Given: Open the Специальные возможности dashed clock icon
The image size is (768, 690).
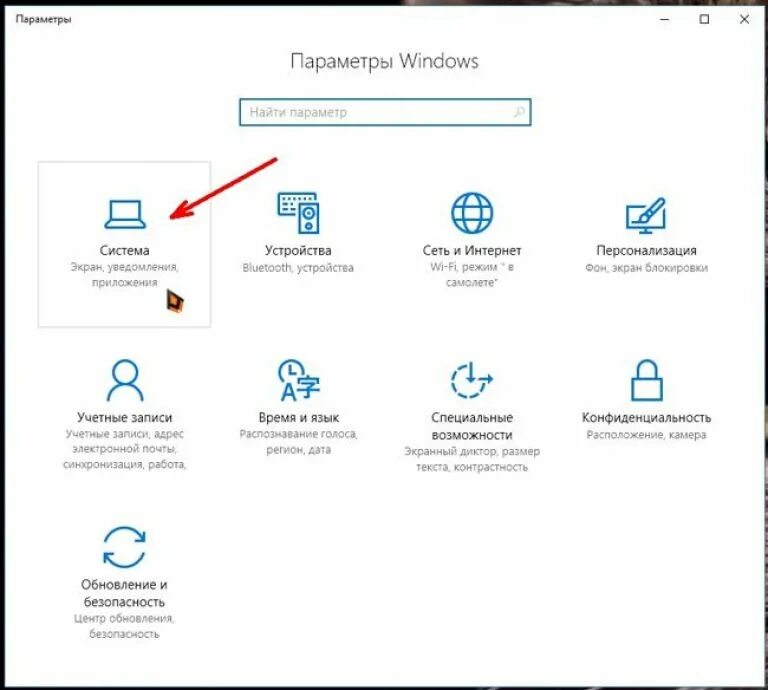Looking at the screenshot, I should [x=472, y=380].
